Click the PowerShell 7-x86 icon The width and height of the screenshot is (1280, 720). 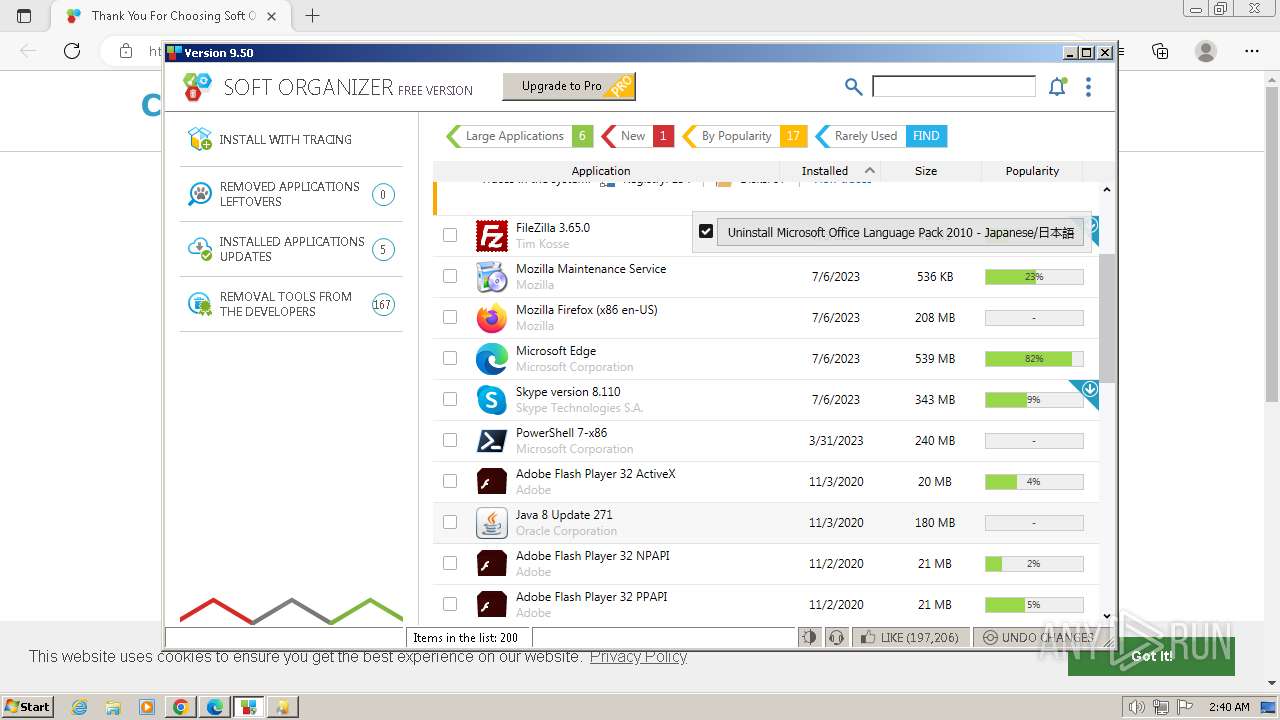tap(491, 441)
